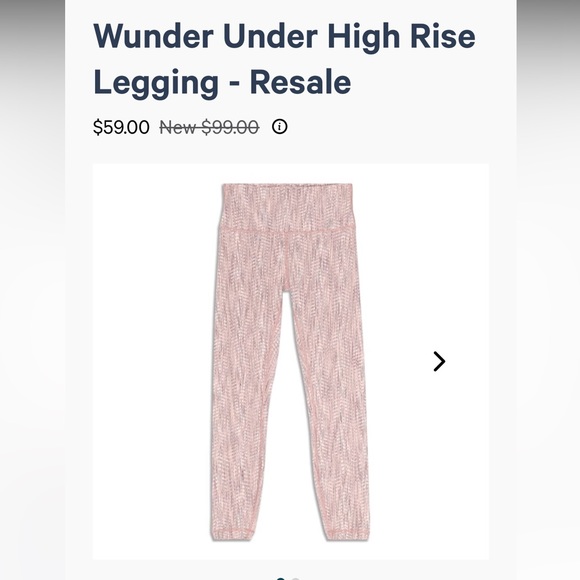Click the blurred gray right margin

548,290
